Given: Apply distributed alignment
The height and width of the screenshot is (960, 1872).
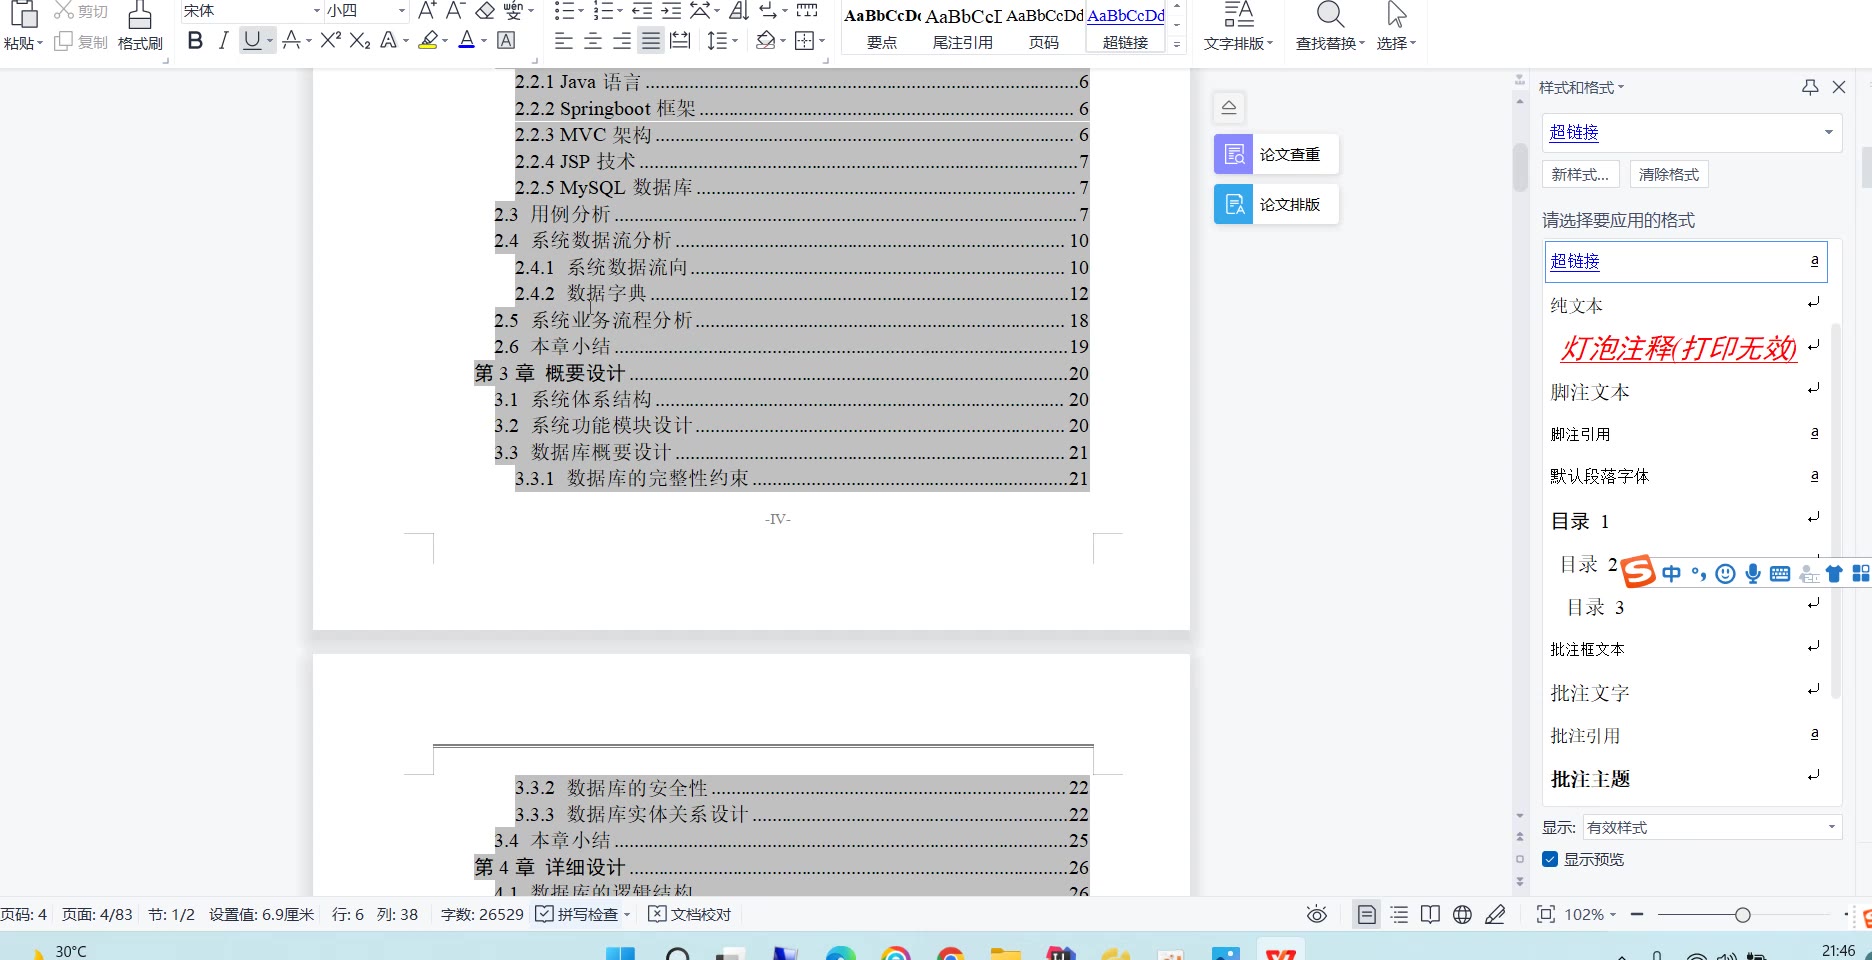Looking at the screenshot, I should [x=680, y=41].
